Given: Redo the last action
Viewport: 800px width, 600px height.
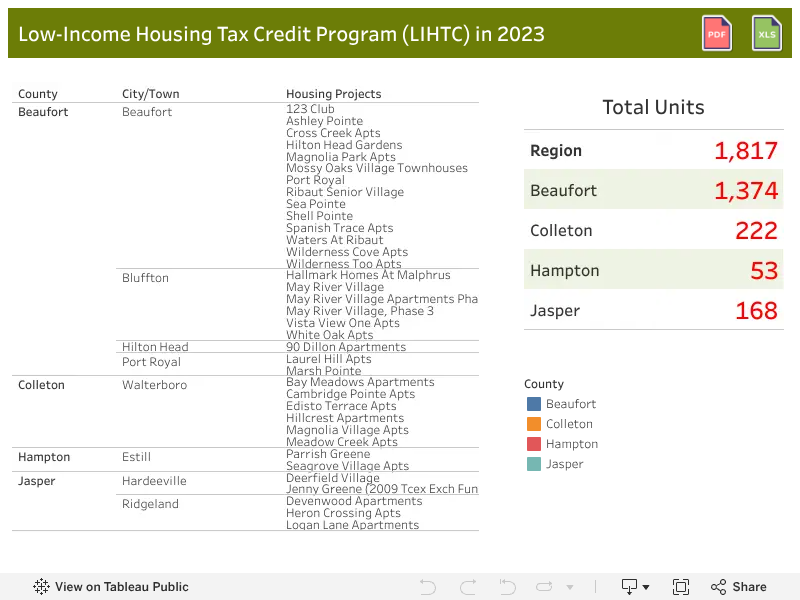Looking at the screenshot, I should (468, 587).
